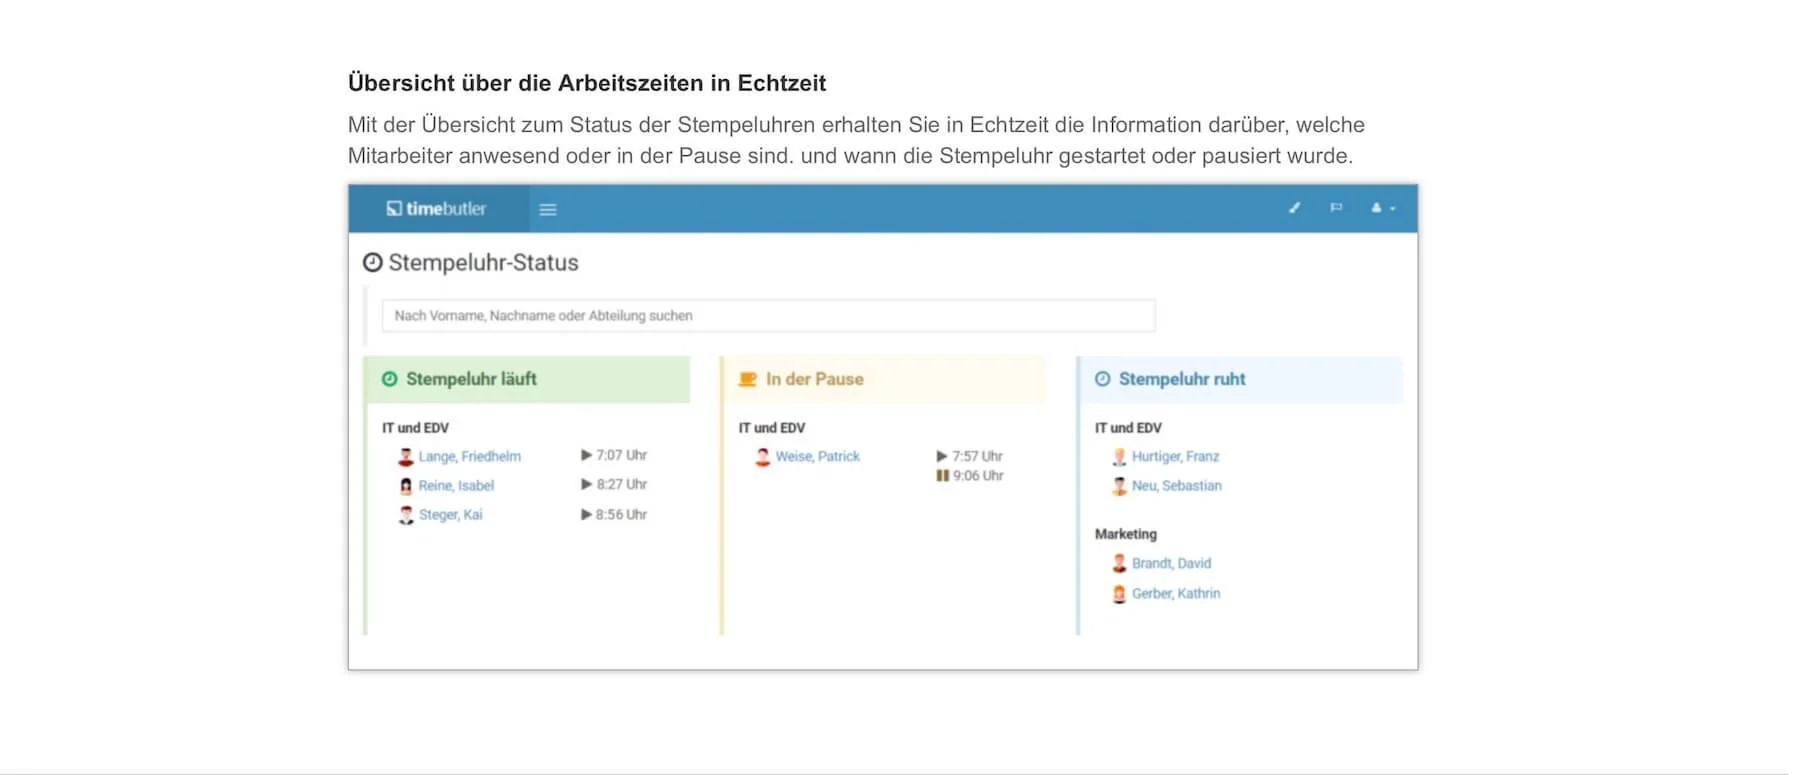
Task: Open employee Gerber, Kathrin
Action: tap(1176, 593)
